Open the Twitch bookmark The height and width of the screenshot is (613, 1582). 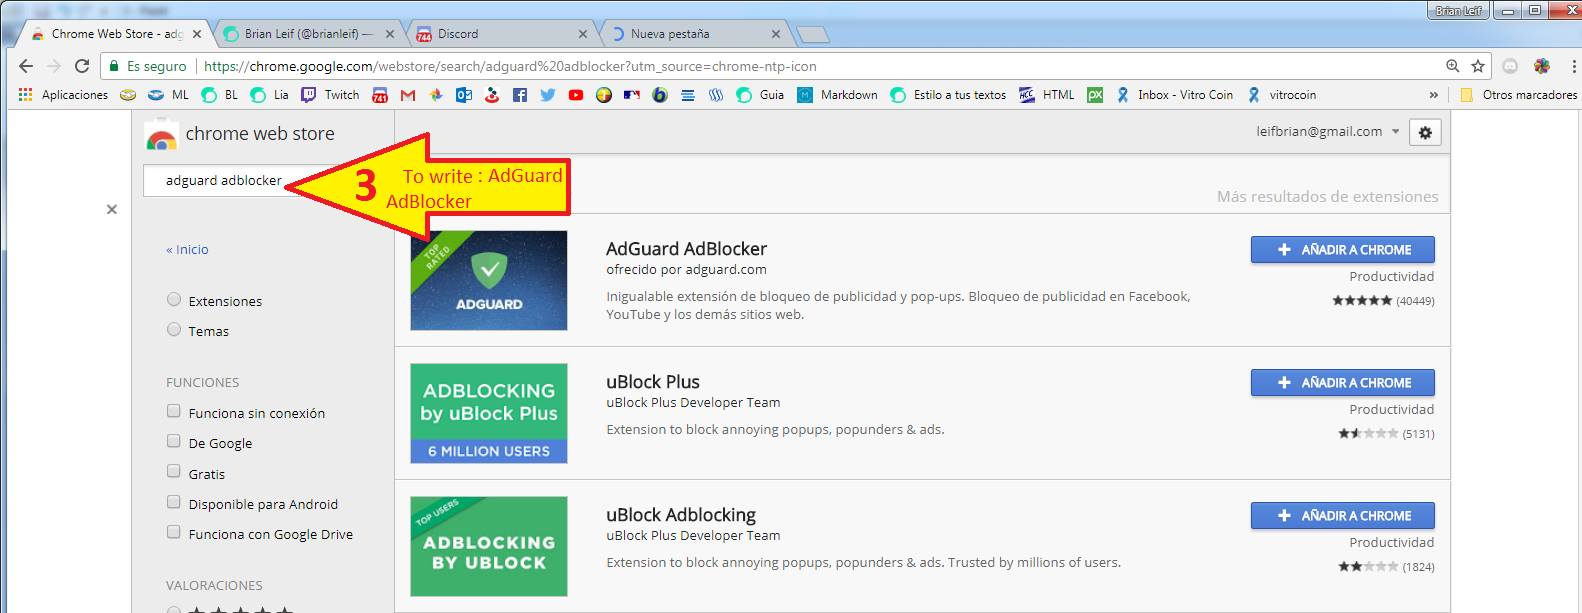[330, 95]
